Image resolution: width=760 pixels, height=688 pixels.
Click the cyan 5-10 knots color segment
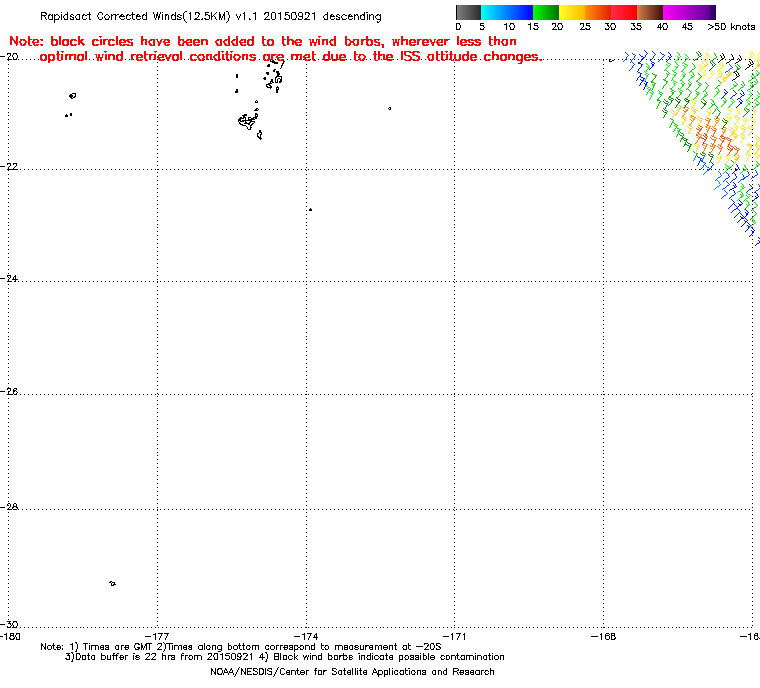(494, 13)
